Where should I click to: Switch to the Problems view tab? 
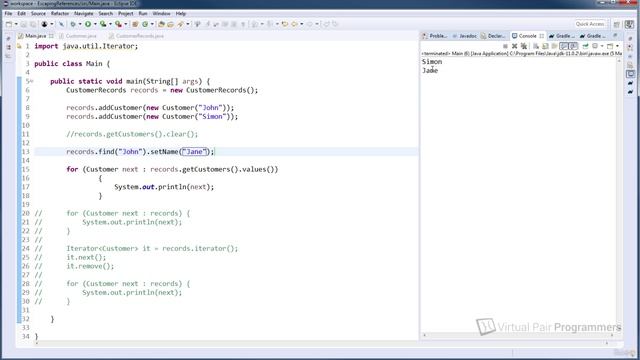(435, 36)
